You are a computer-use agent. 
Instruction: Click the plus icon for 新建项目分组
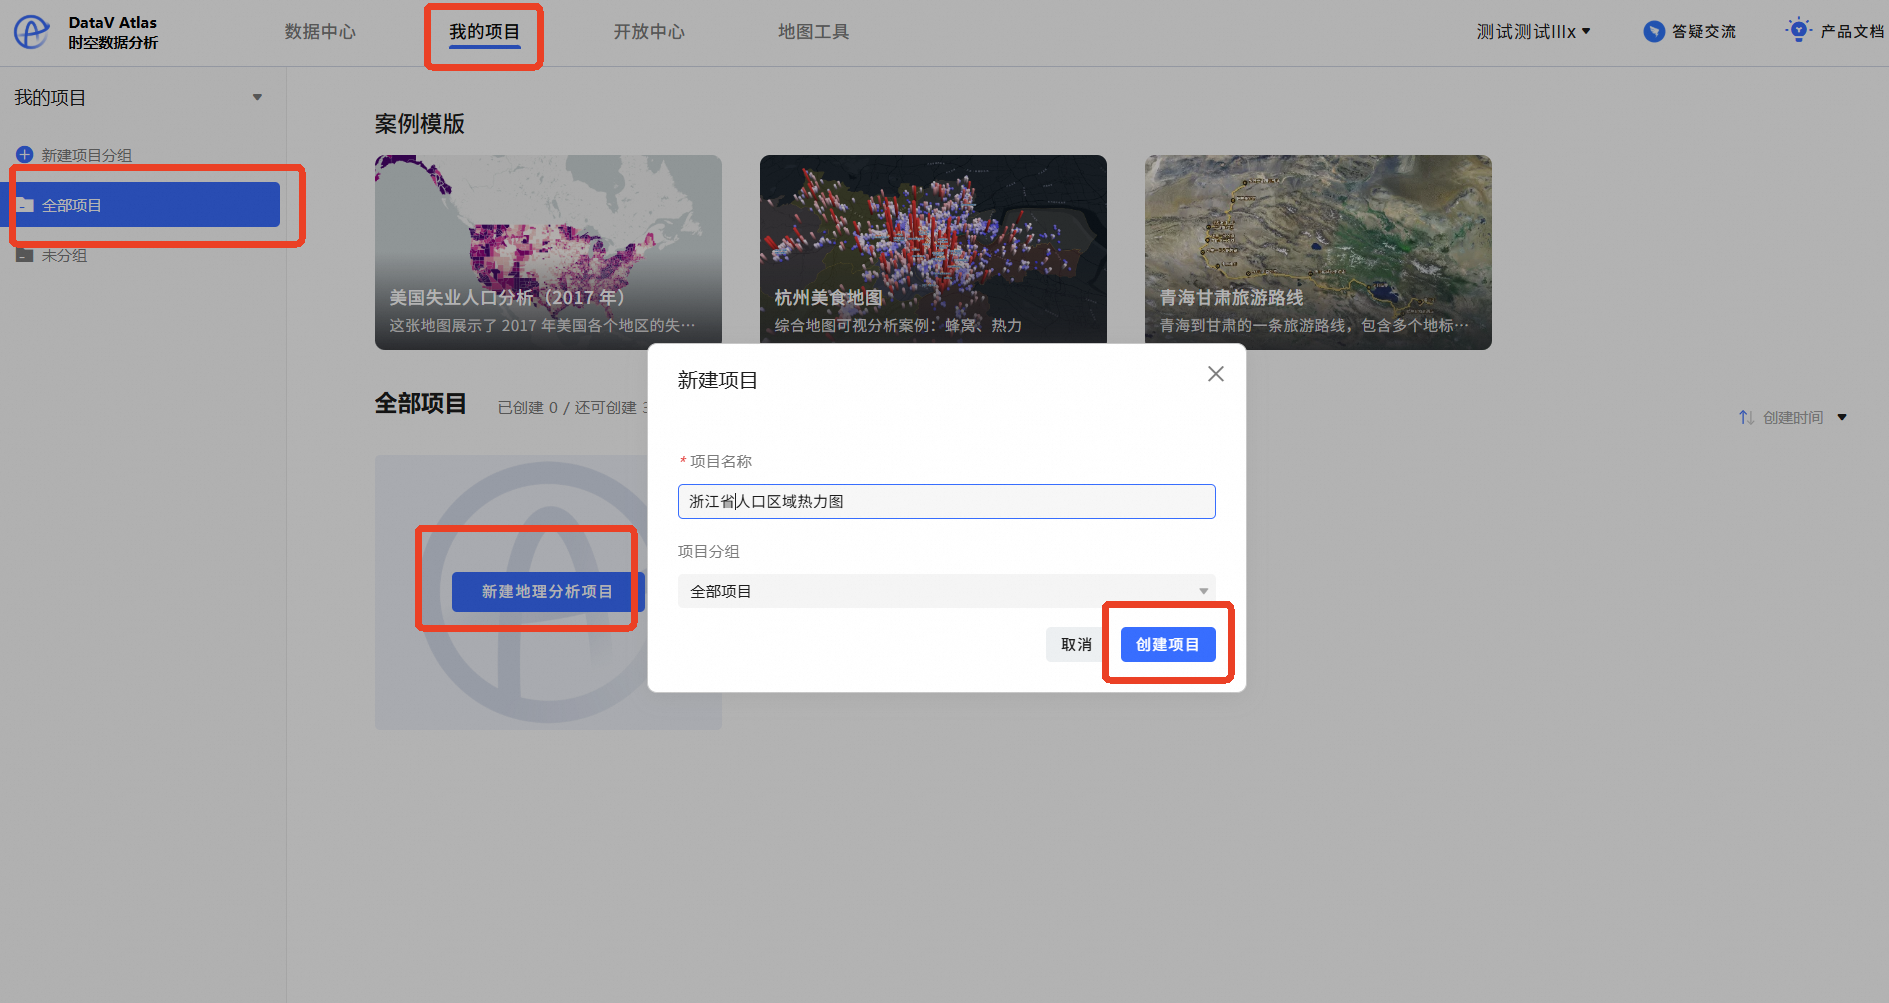pos(25,155)
